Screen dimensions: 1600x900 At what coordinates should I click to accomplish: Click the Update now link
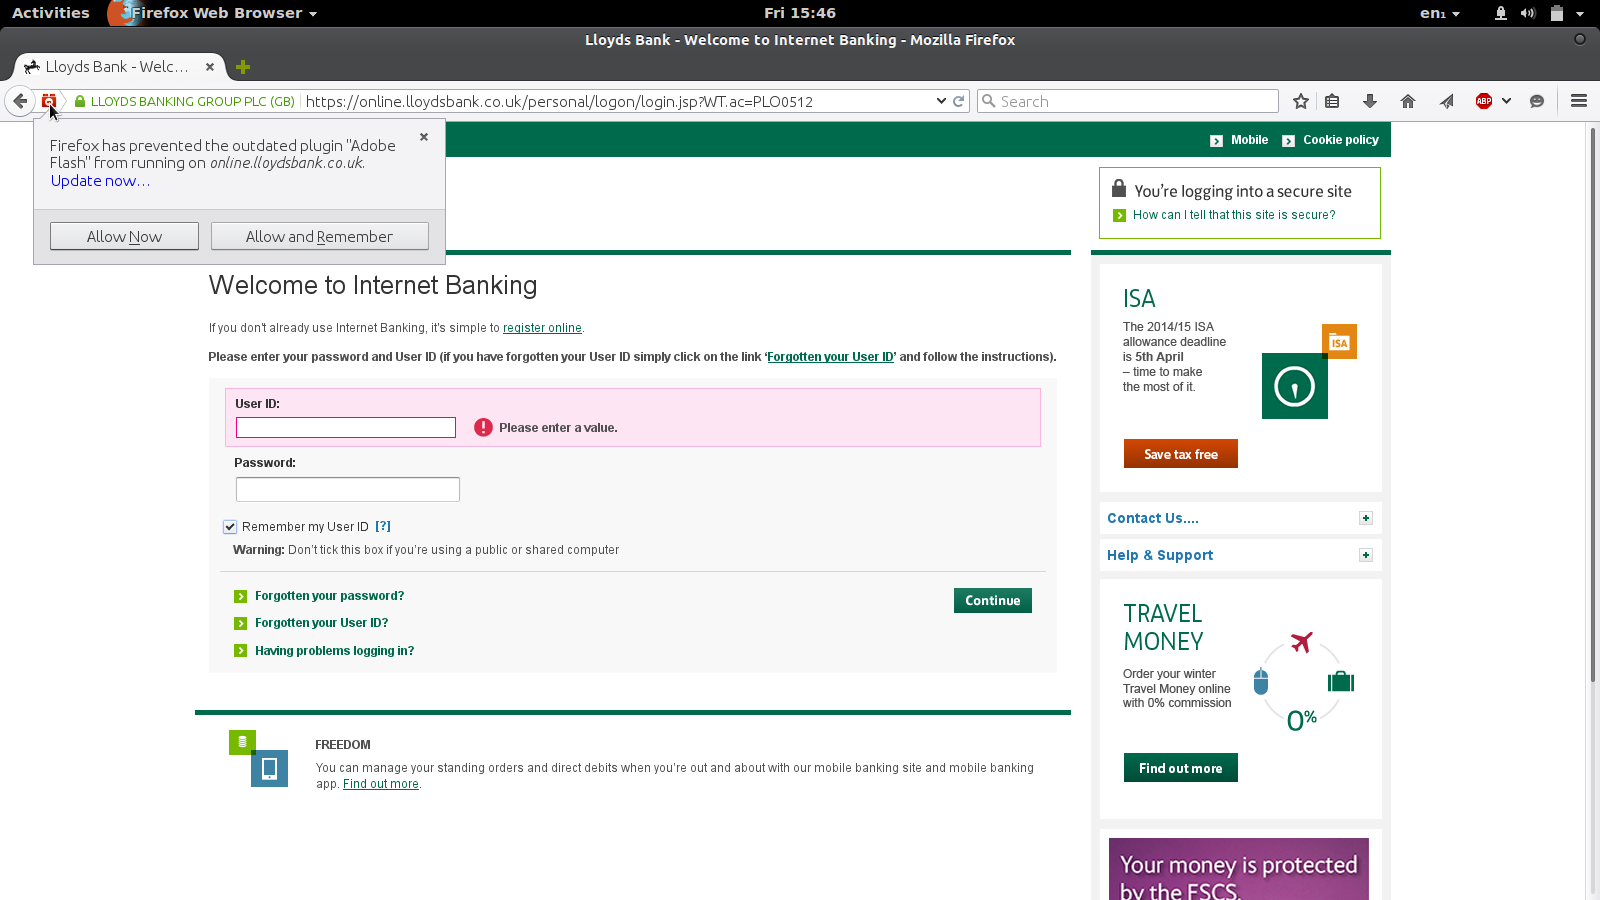pyautogui.click(x=100, y=181)
